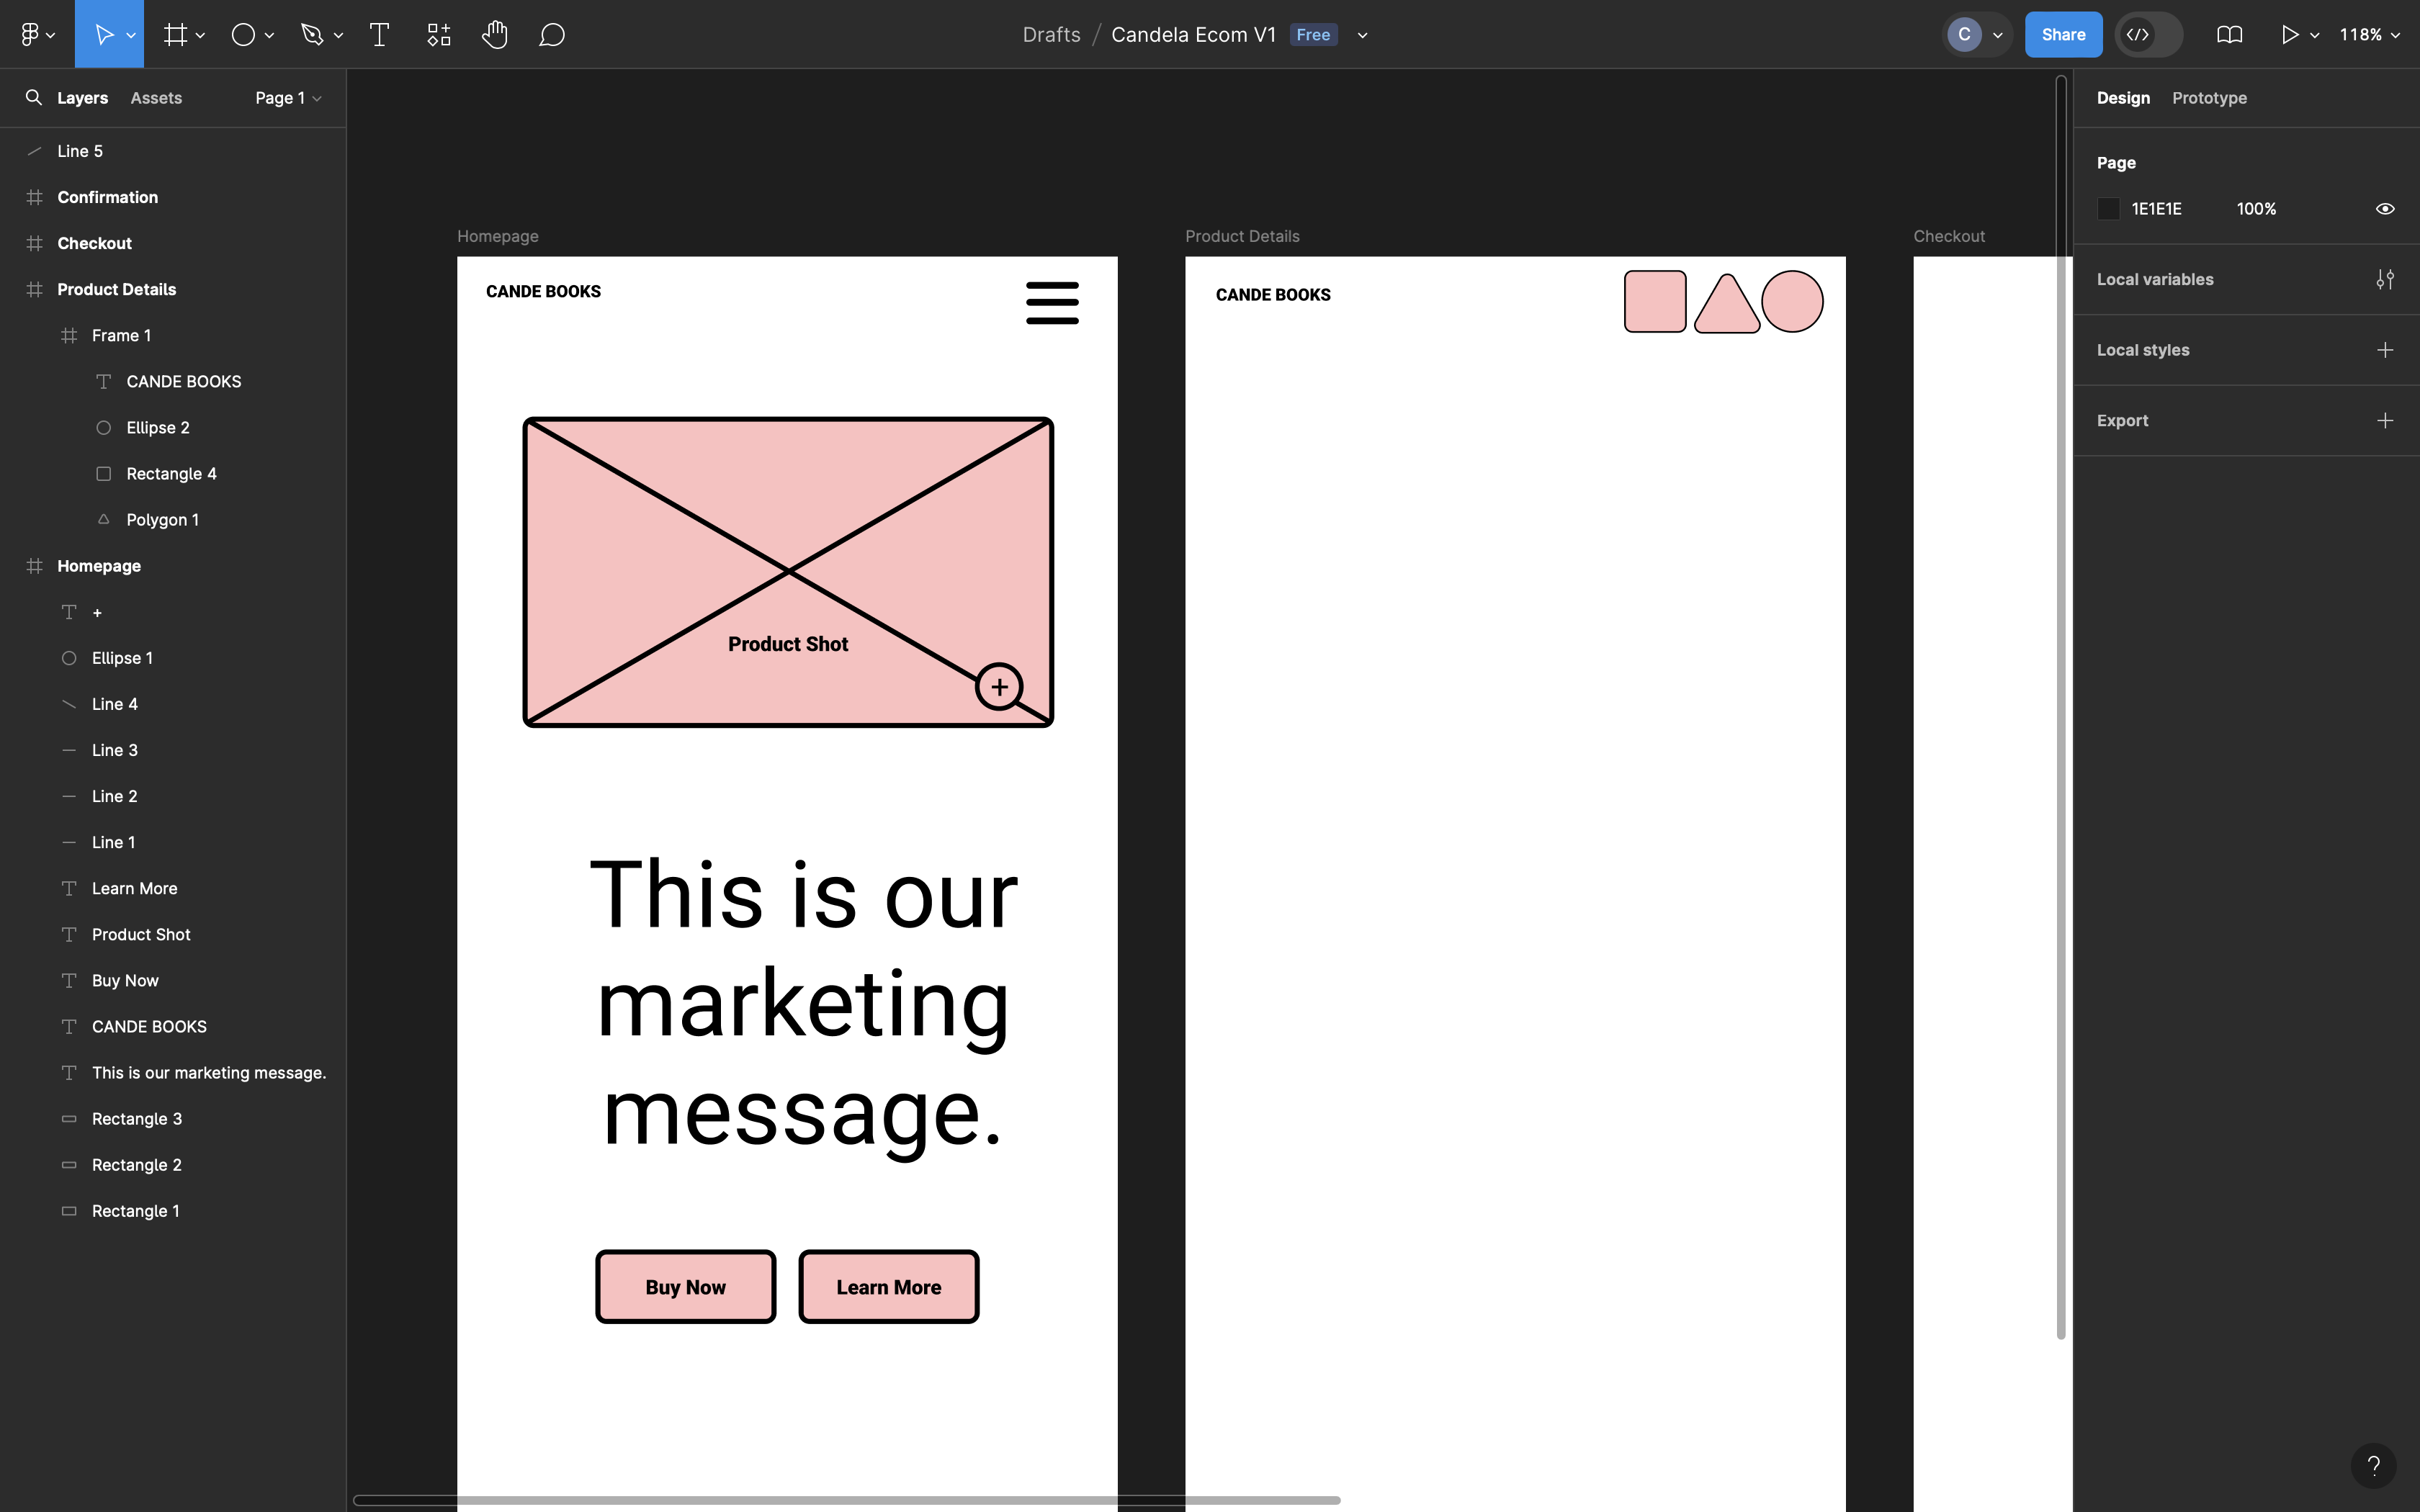Open the 118% zoom dropdown
Image resolution: width=2420 pixels, height=1512 pixels.
tap(2369, 34)
